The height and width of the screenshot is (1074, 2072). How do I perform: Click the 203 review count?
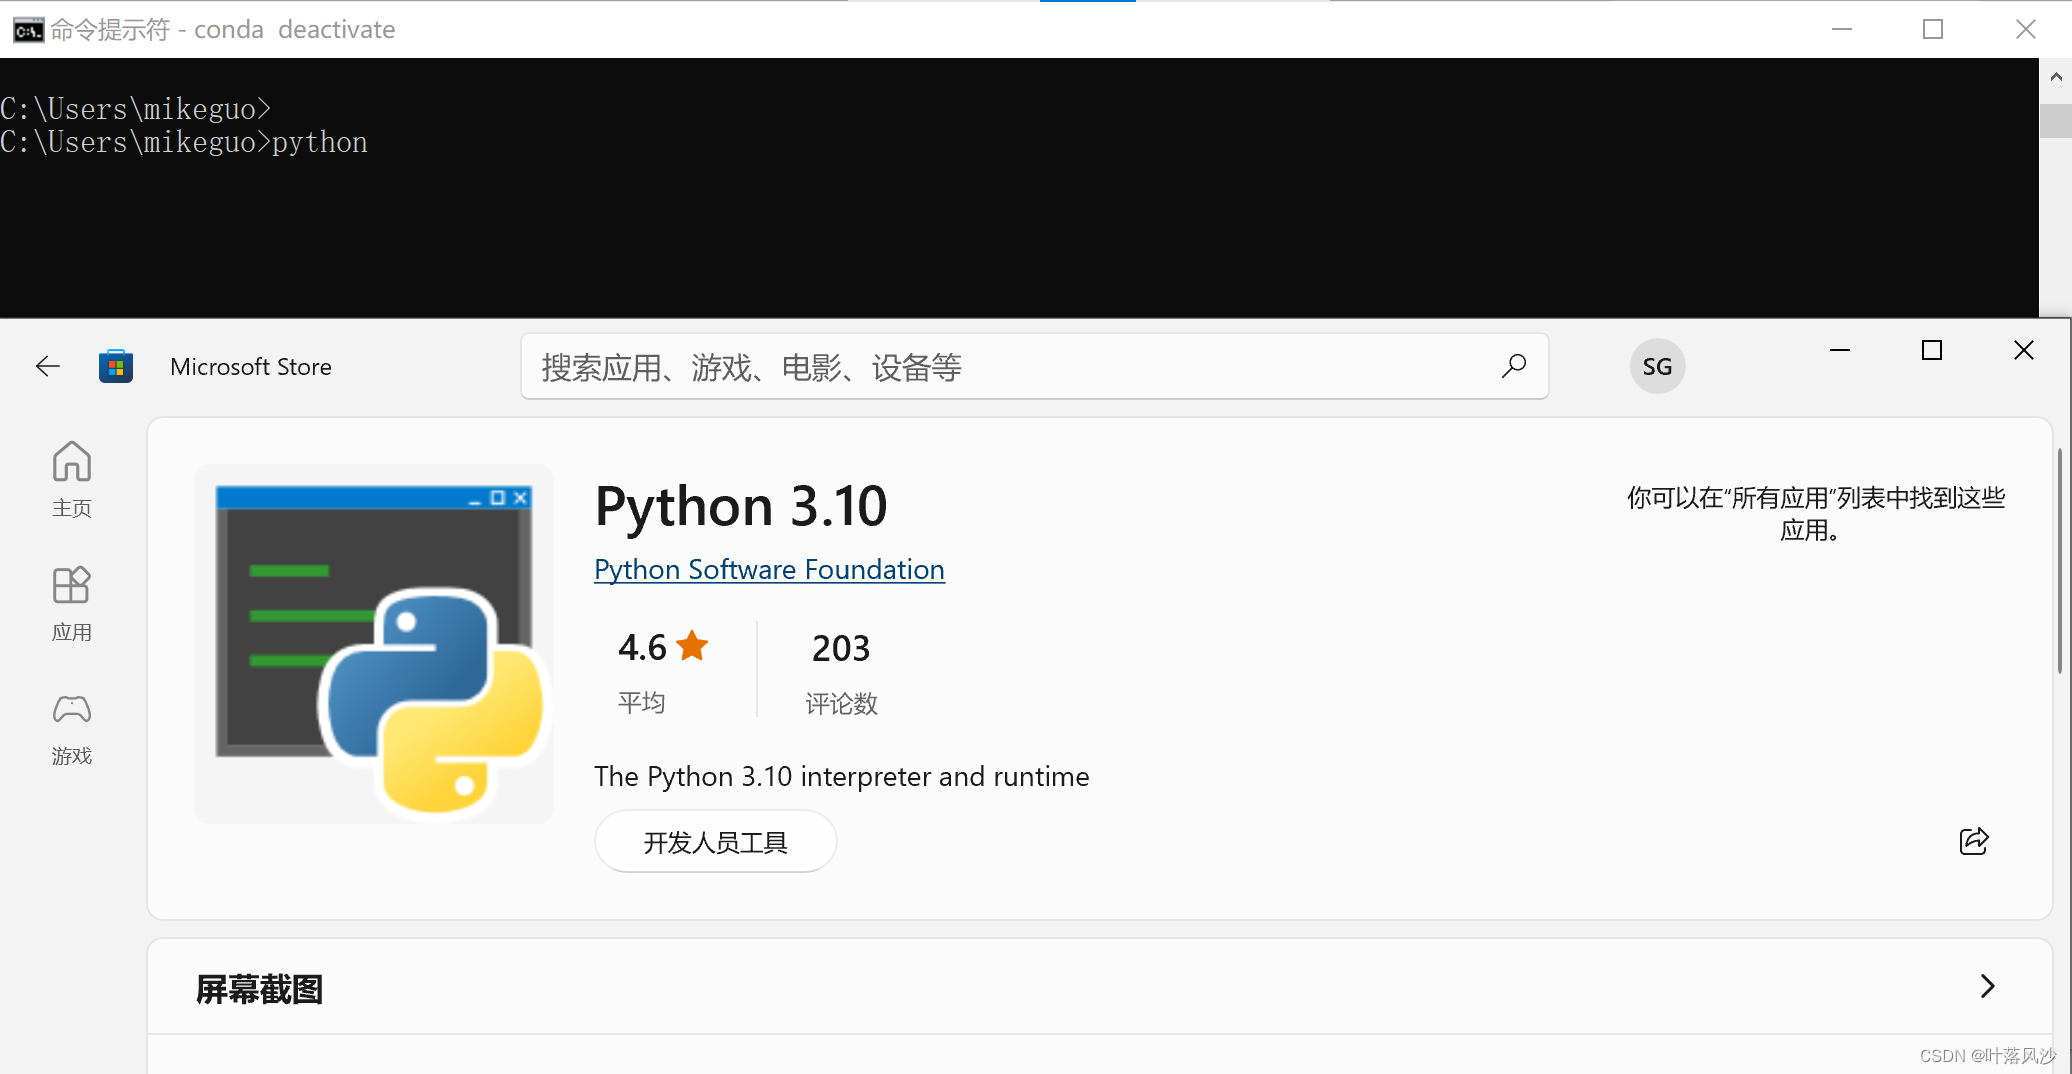click(x=841, y=648)
